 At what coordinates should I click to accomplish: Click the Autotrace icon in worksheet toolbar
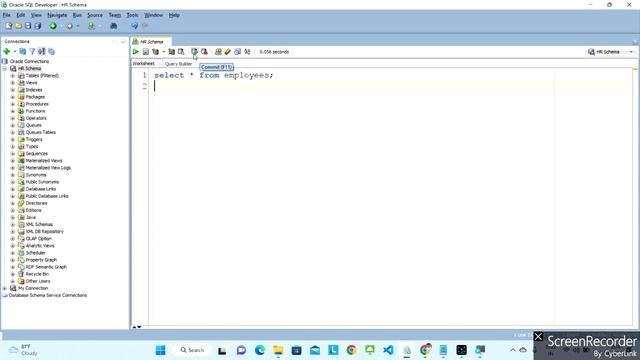[x=171, y=52]
